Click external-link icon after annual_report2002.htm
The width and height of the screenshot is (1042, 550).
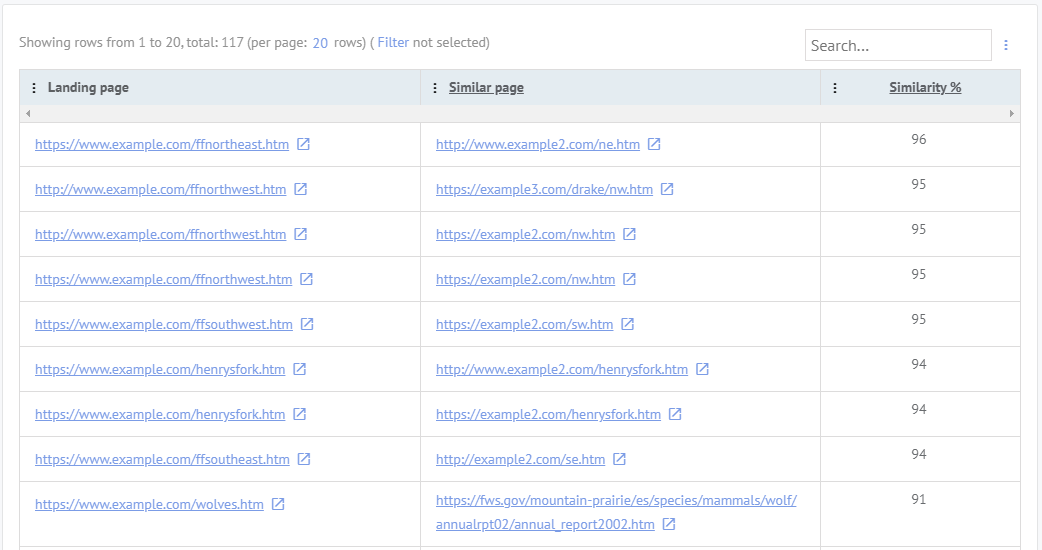tap(669, 524)
